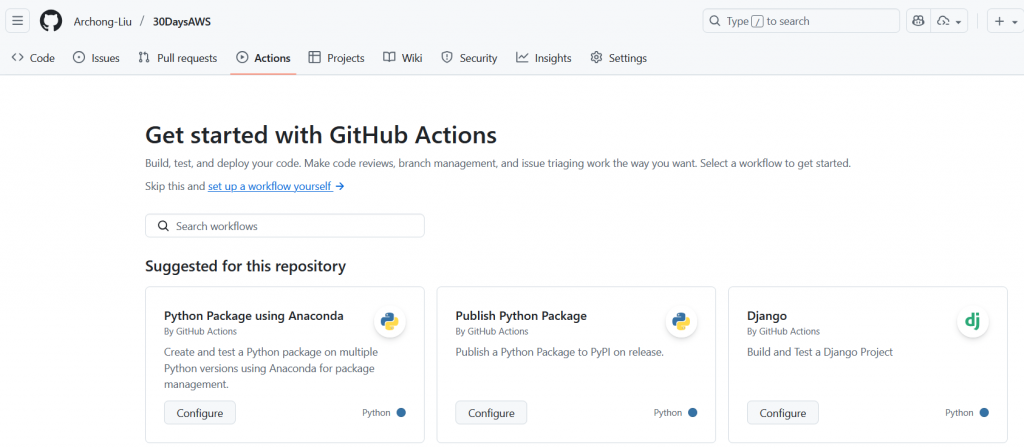The image size is (1024, 448).
Task: Go to the Issues tab
Action: (x=96, y=58)
